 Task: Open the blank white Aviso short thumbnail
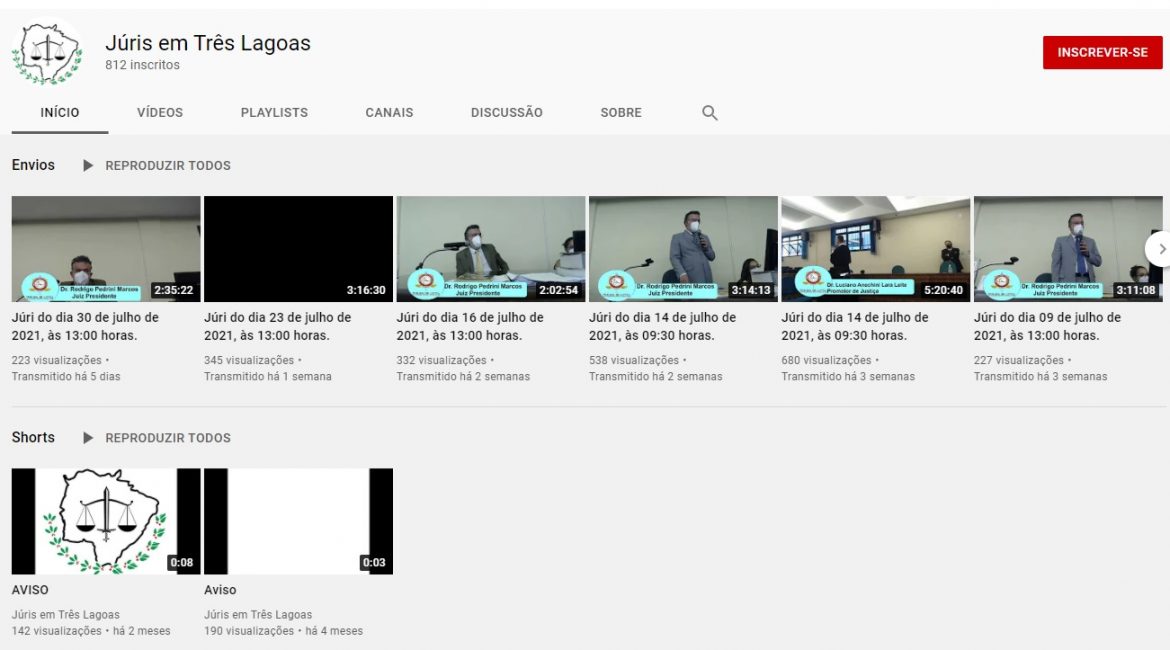298,521
